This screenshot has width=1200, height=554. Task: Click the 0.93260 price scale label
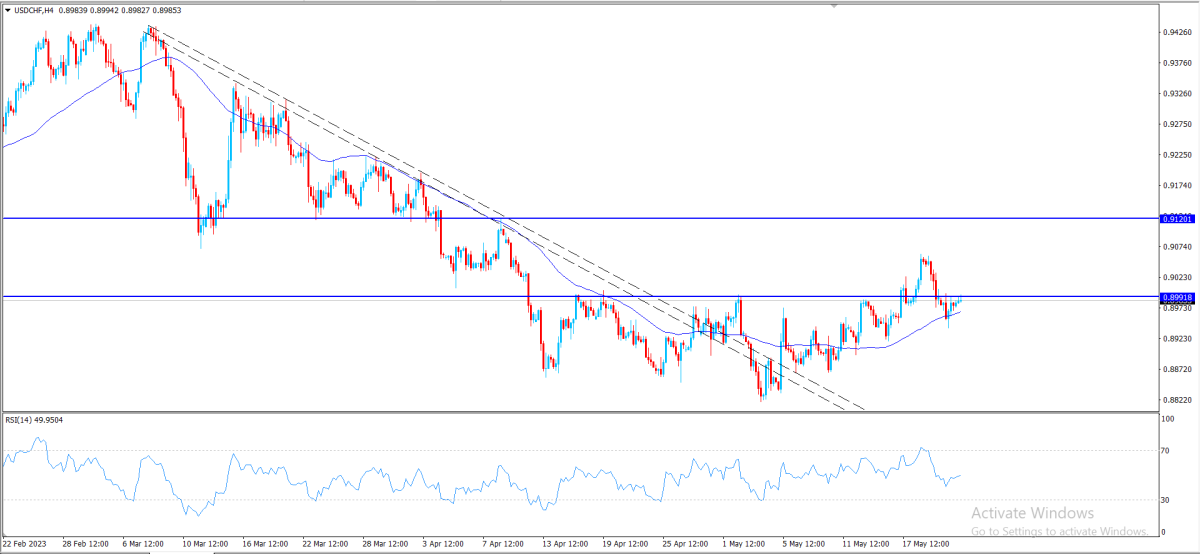tap(1176, 93)
